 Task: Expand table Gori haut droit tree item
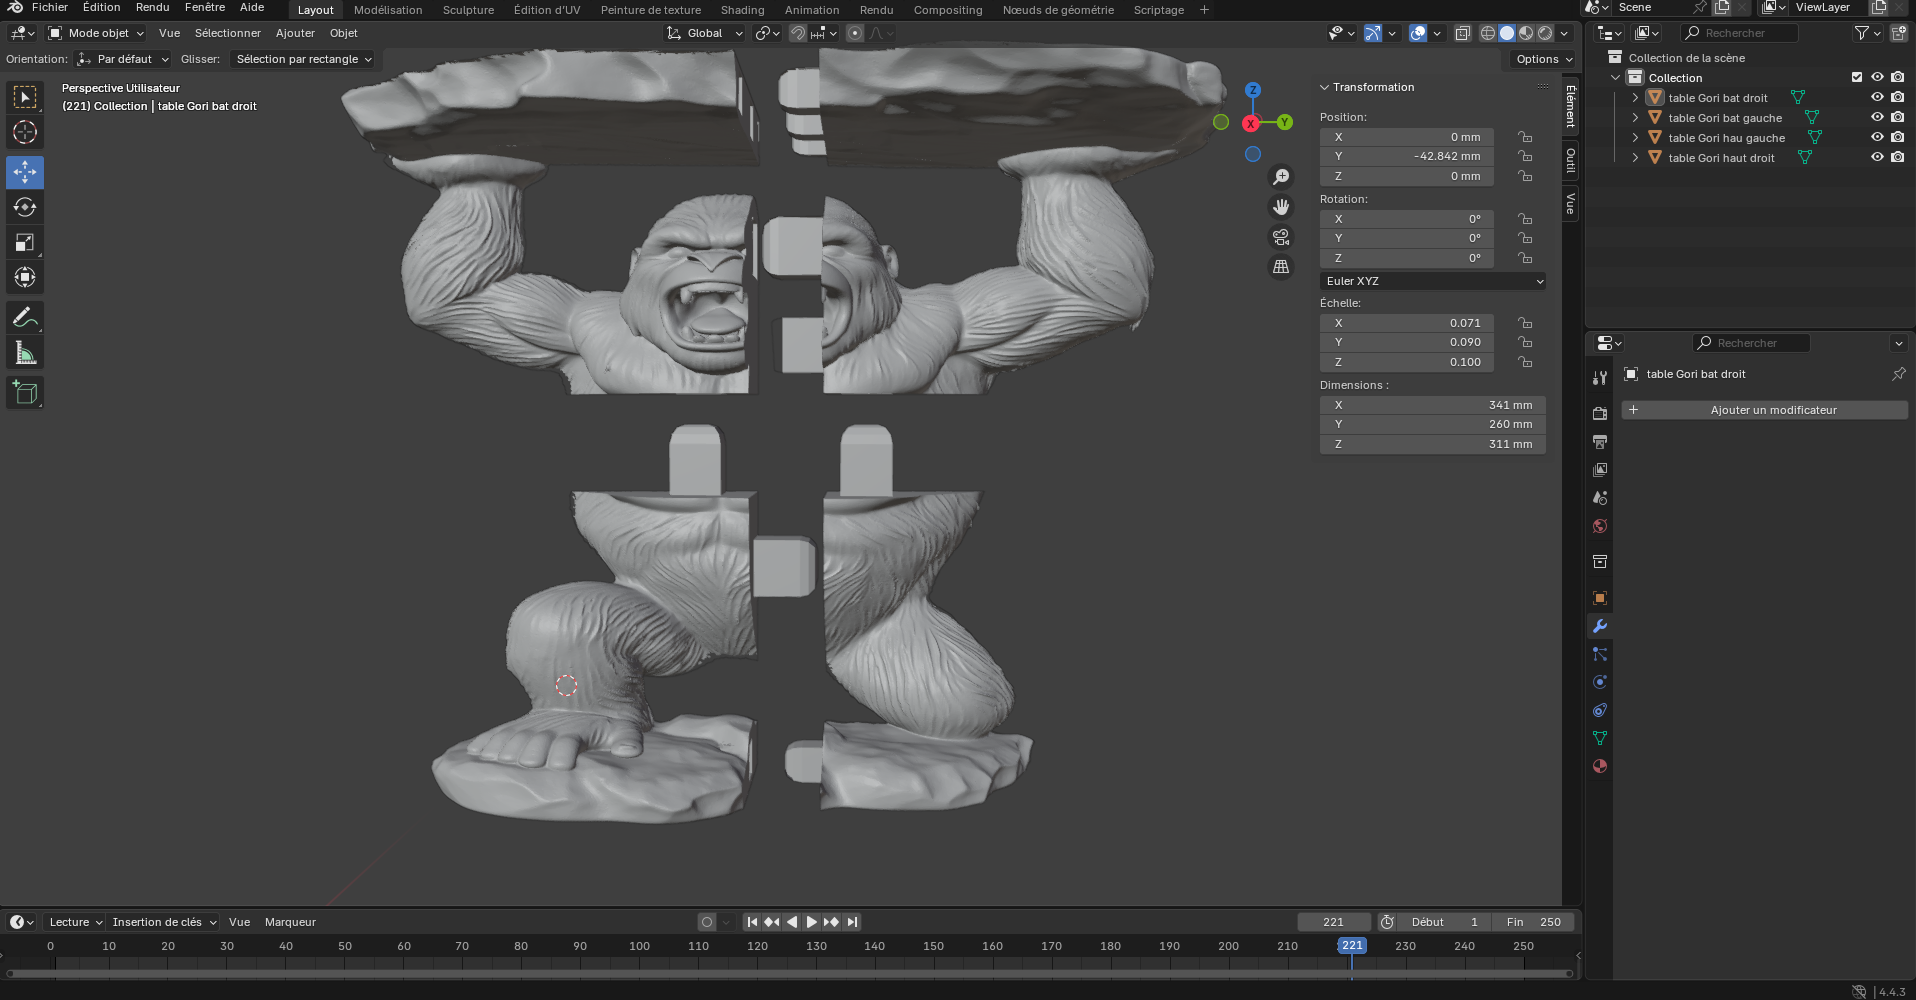(x=1635, y=158)
